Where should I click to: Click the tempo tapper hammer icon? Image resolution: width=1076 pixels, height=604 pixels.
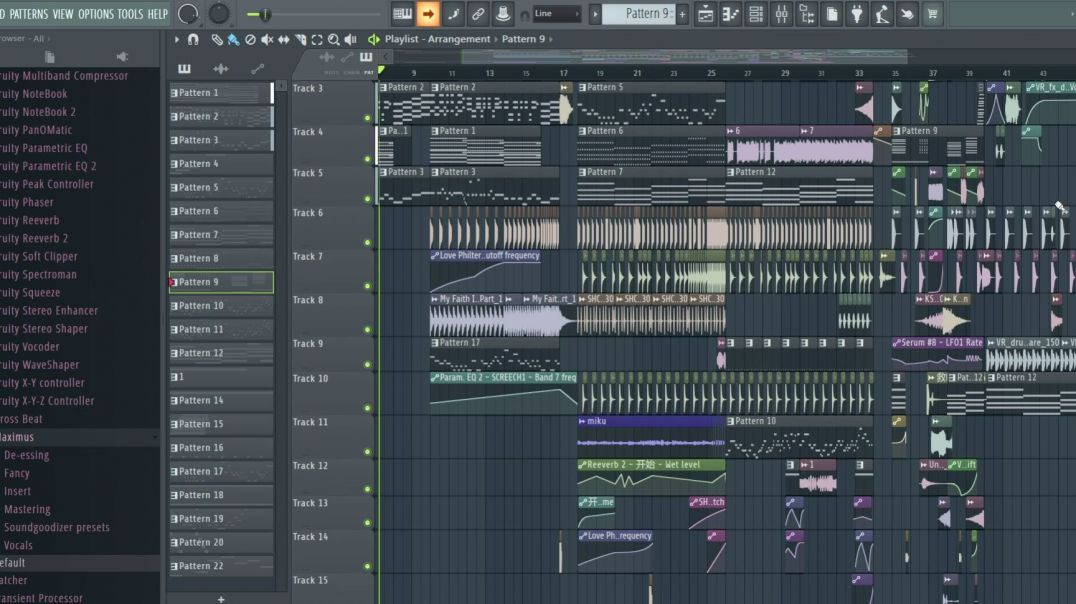coord(882,14)
